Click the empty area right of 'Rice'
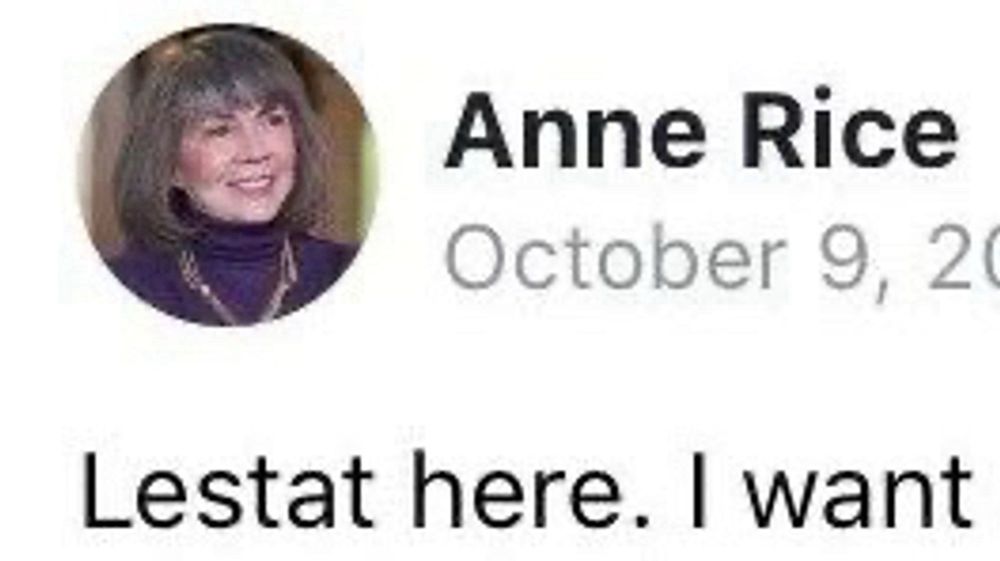Screen dimensions: 1000x561 tap(980, 131)
